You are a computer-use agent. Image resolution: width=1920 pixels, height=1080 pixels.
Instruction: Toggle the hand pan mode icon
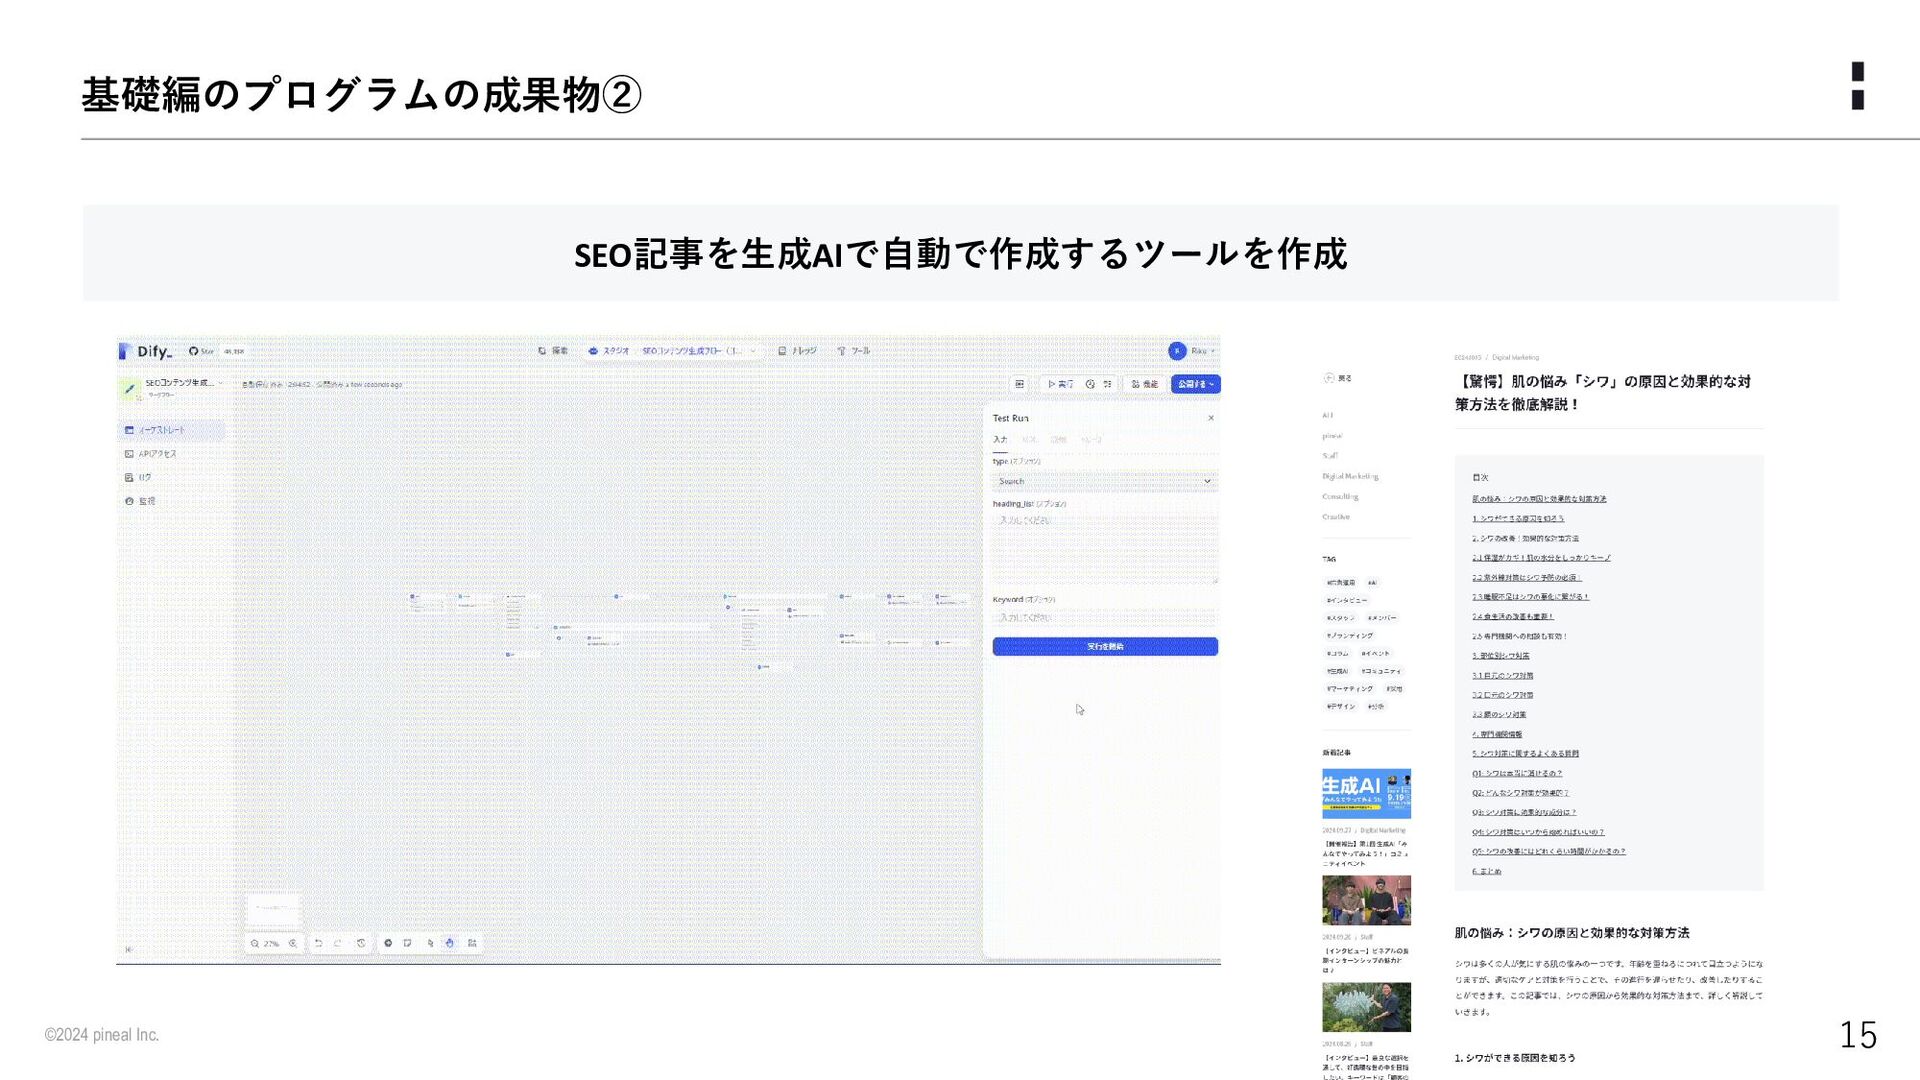[449, 943]
